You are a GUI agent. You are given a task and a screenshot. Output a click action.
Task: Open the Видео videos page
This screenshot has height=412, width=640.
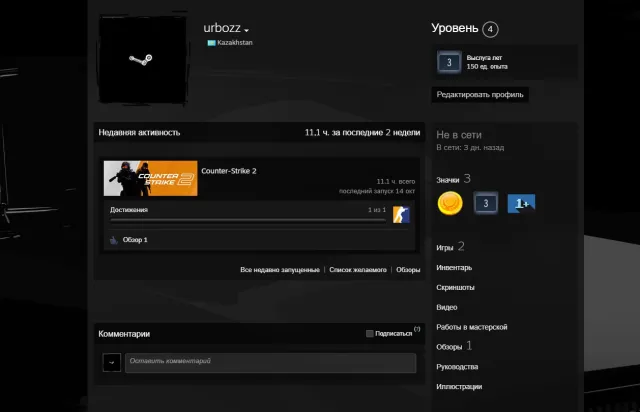click(x=447, y=307)
